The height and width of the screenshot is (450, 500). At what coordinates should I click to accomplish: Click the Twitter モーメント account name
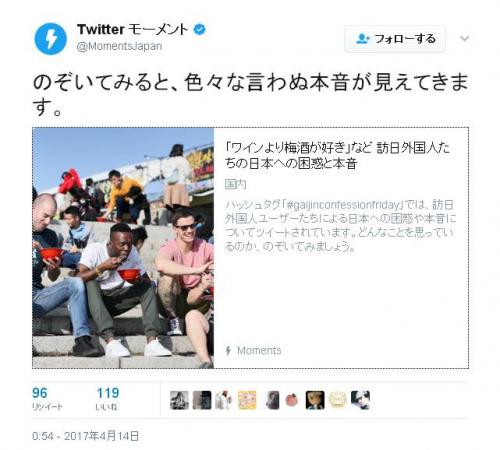[x=133, y=29]
